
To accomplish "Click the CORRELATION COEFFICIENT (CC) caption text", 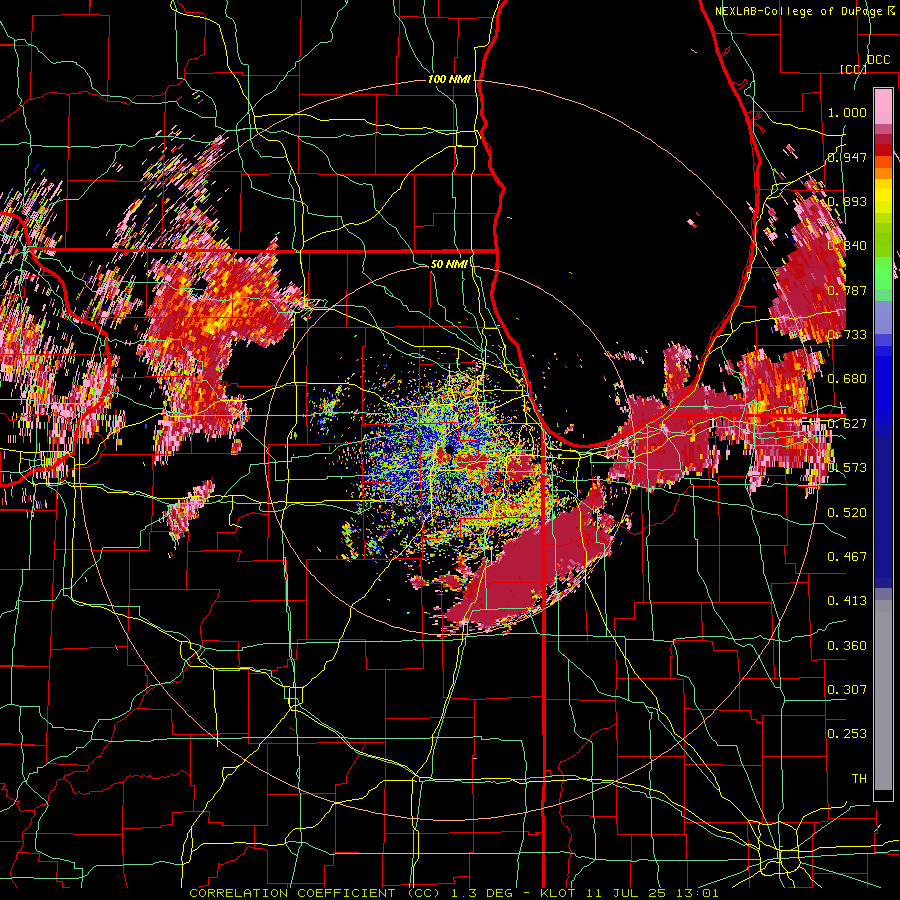I will tap(315, 893).
